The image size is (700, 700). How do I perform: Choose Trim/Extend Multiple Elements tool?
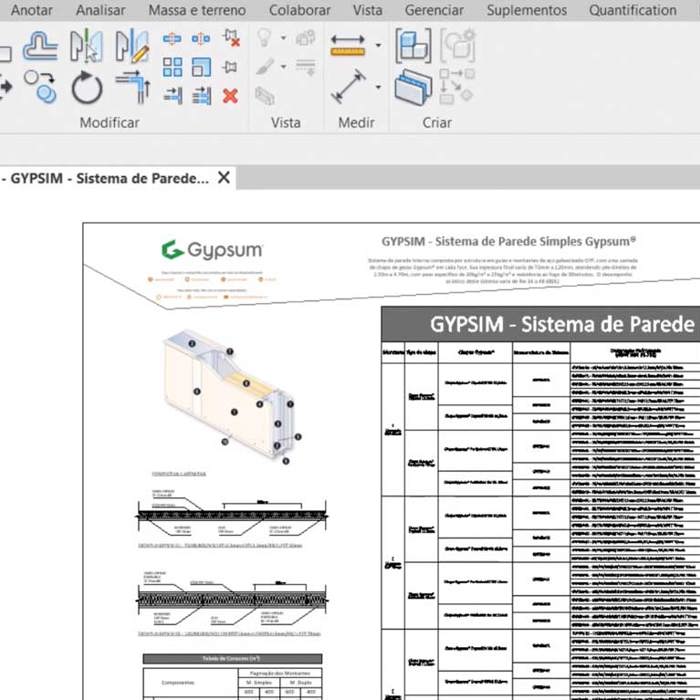[x=201, y=96]
